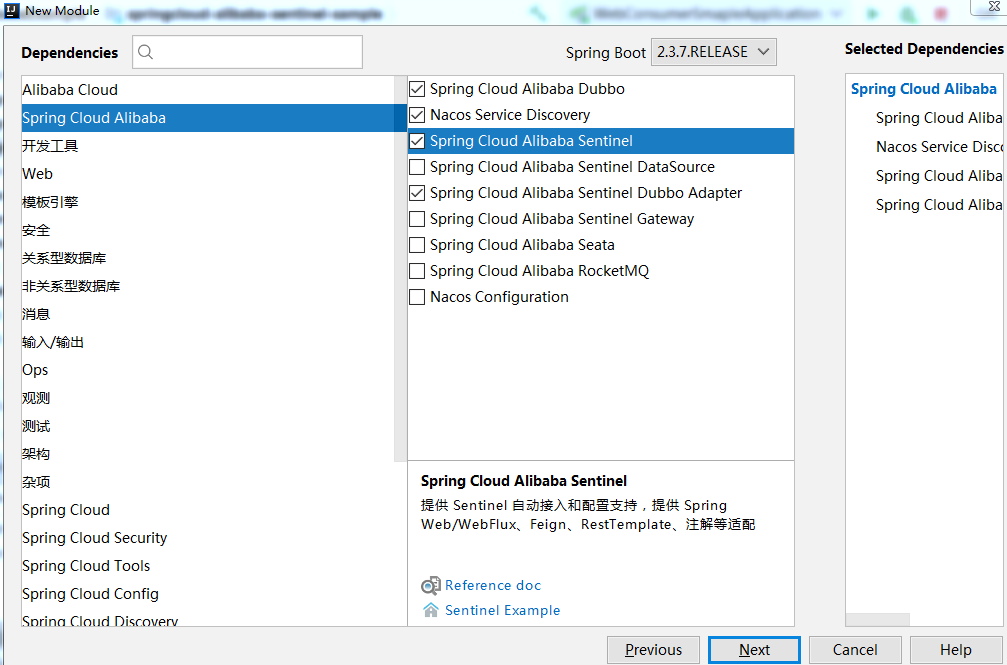Click the Help button
This screenshot has height=665, width=1007.
(x=956, y=650)
